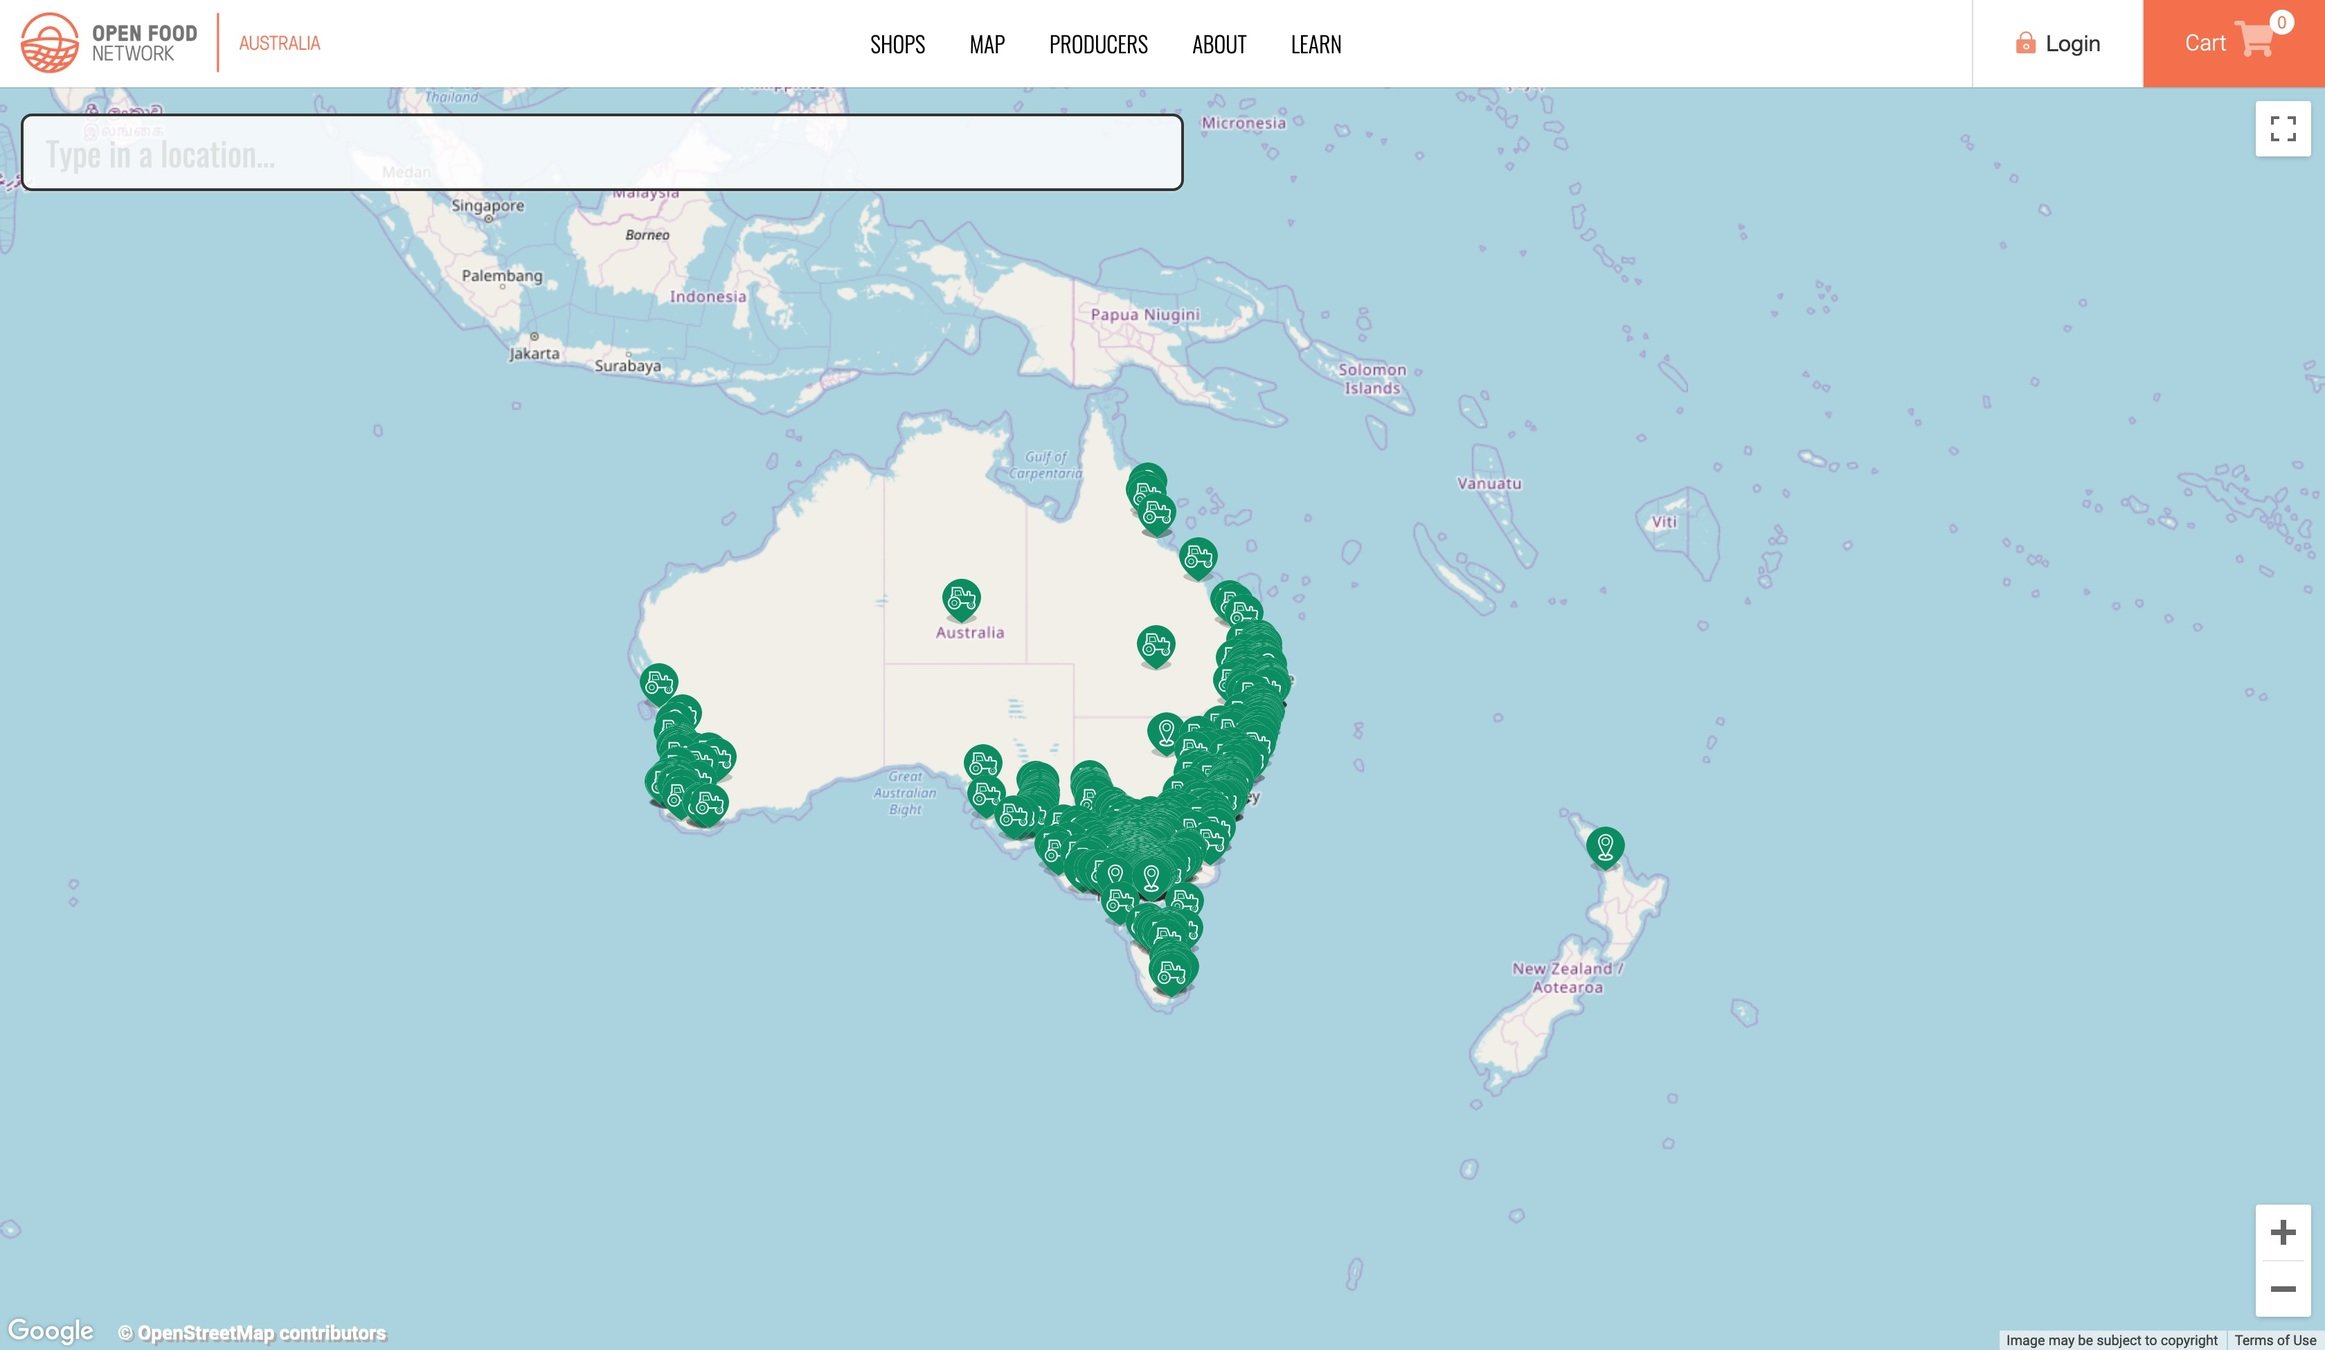
Task: Open the shopping cart
Action: (x=2232, y=43)
